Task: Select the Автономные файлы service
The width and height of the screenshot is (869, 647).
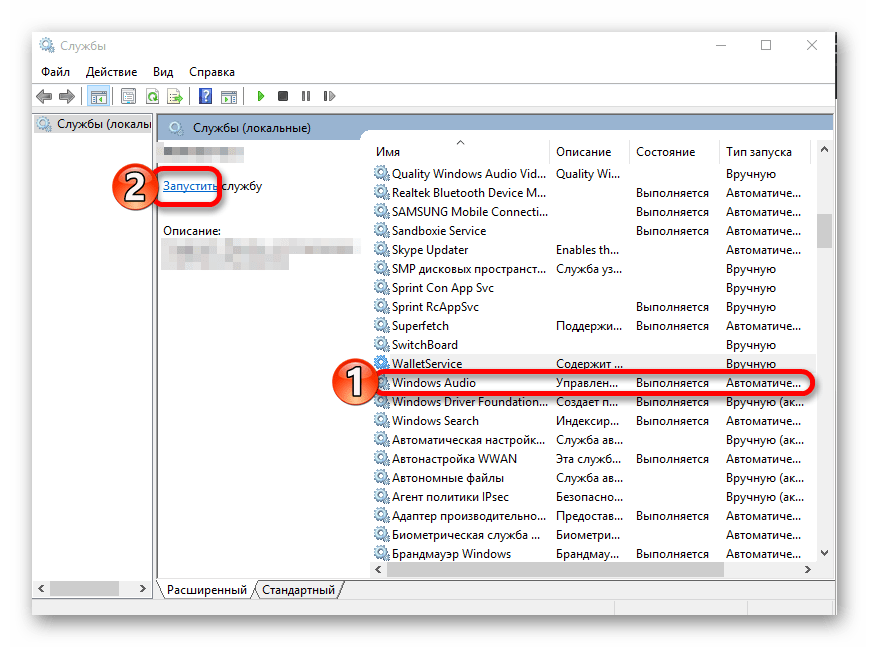Action: pos(593,478)
